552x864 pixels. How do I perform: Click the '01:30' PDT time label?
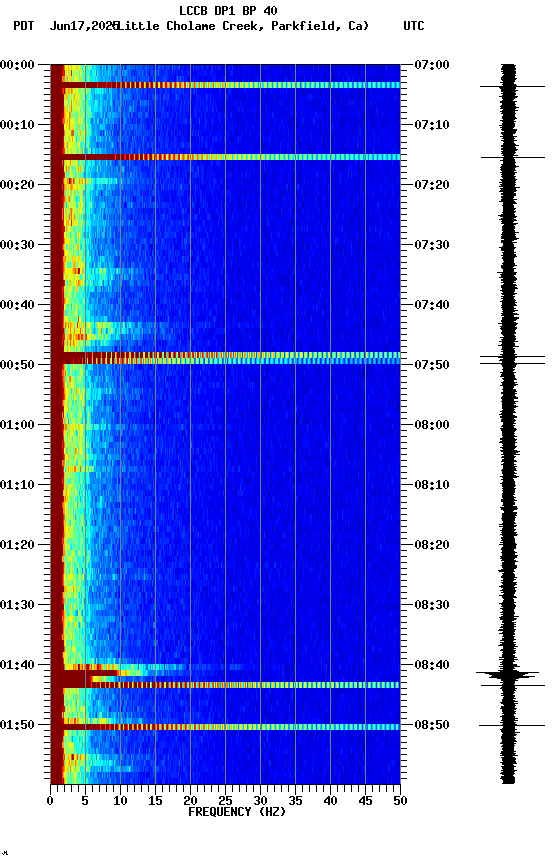point(17,605)
